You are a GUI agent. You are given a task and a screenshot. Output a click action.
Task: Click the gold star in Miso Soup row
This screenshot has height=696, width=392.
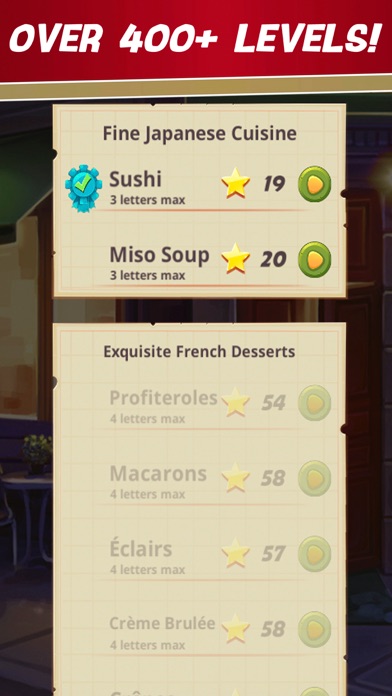236,258
